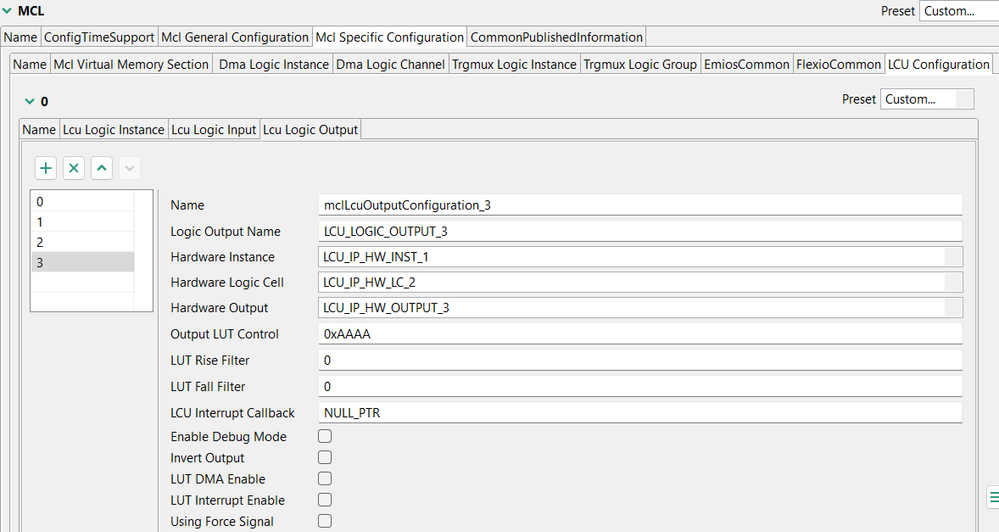This screenshot has height=532, width=999.
Task: Open the Hardware Instance dropdown
Action: click(953, 257)
